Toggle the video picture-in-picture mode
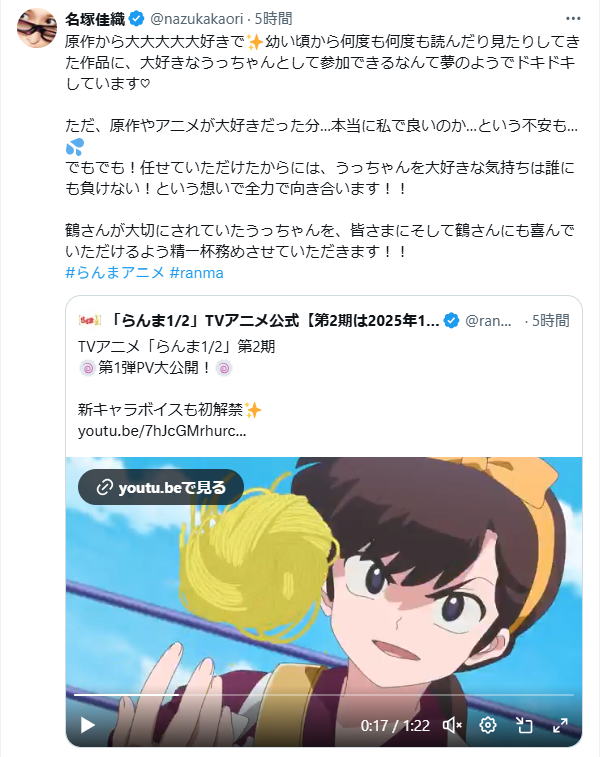Screen dimensions: 601x757 coord(524,725)
